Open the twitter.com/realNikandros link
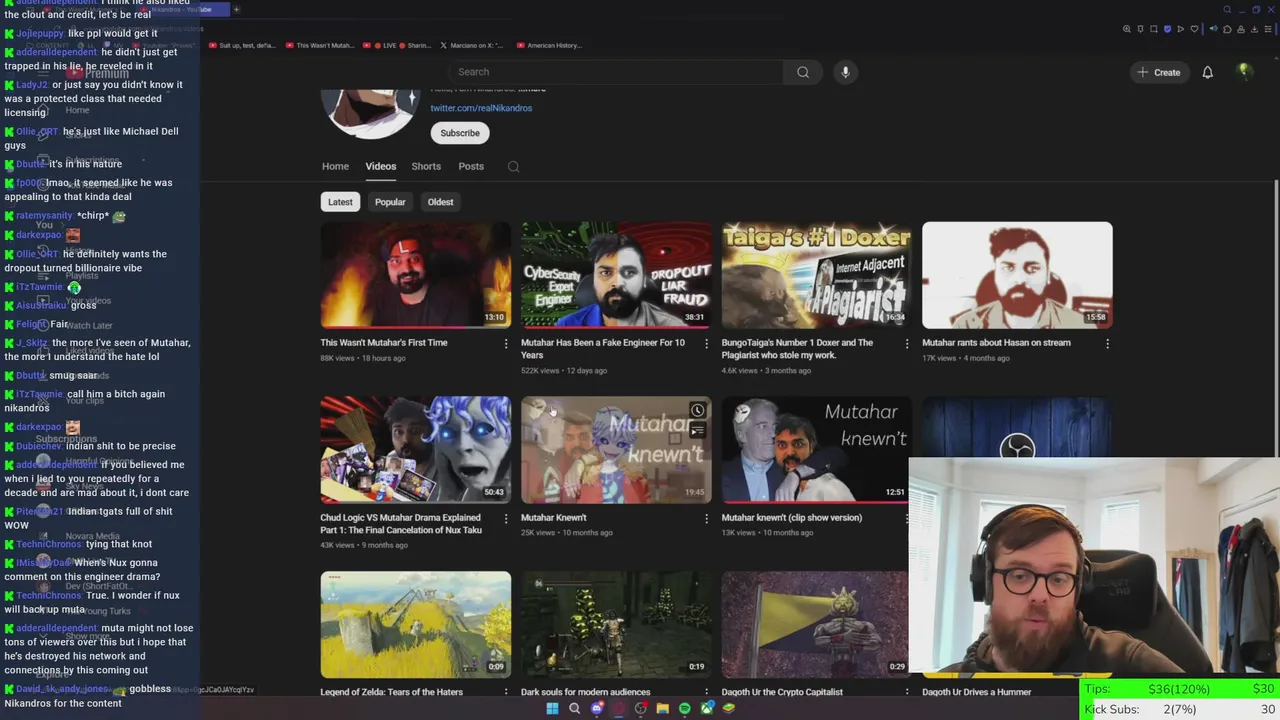This screenshot has width=1280, height=720. click(x=481, y=108)
